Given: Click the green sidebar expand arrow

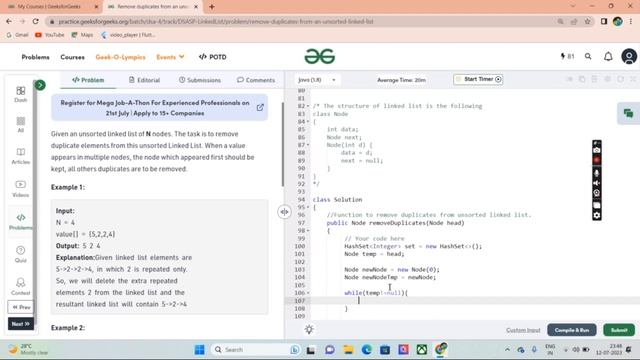Looking at the screenshot, I should [40, 85].
